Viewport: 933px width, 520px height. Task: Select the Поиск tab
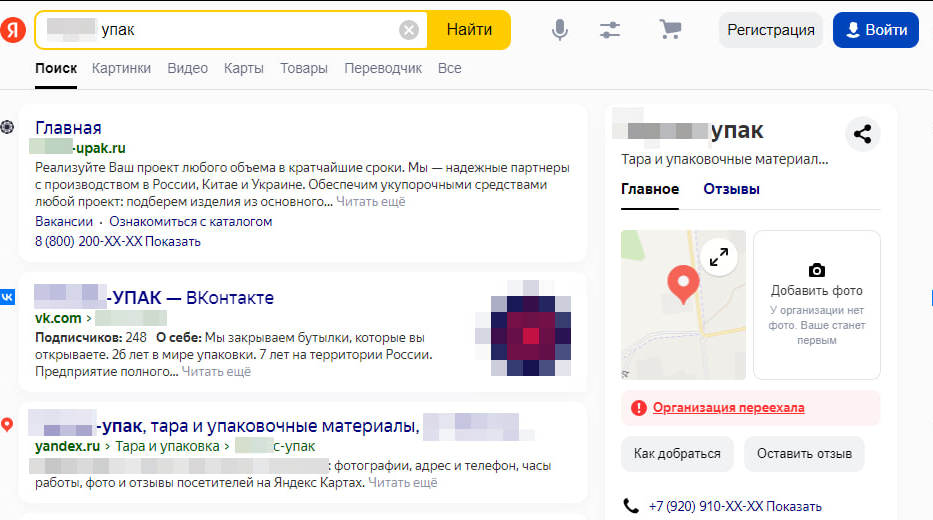(x=56, y=68)
